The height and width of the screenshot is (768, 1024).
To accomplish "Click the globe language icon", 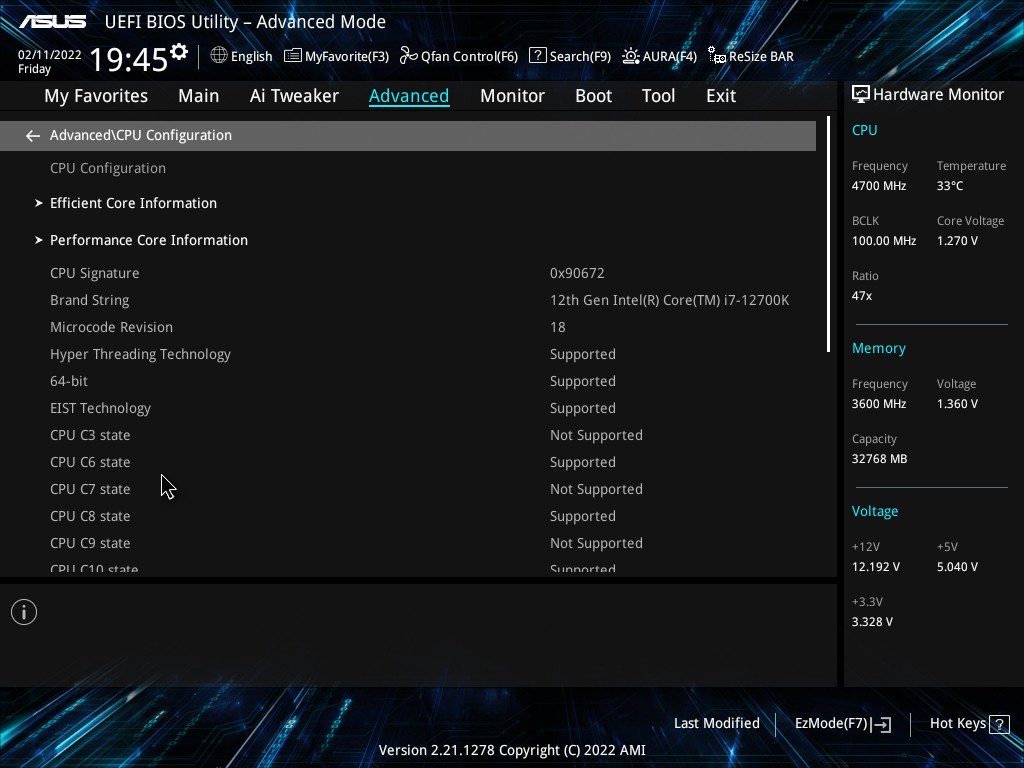I will (x=219, y=56).
